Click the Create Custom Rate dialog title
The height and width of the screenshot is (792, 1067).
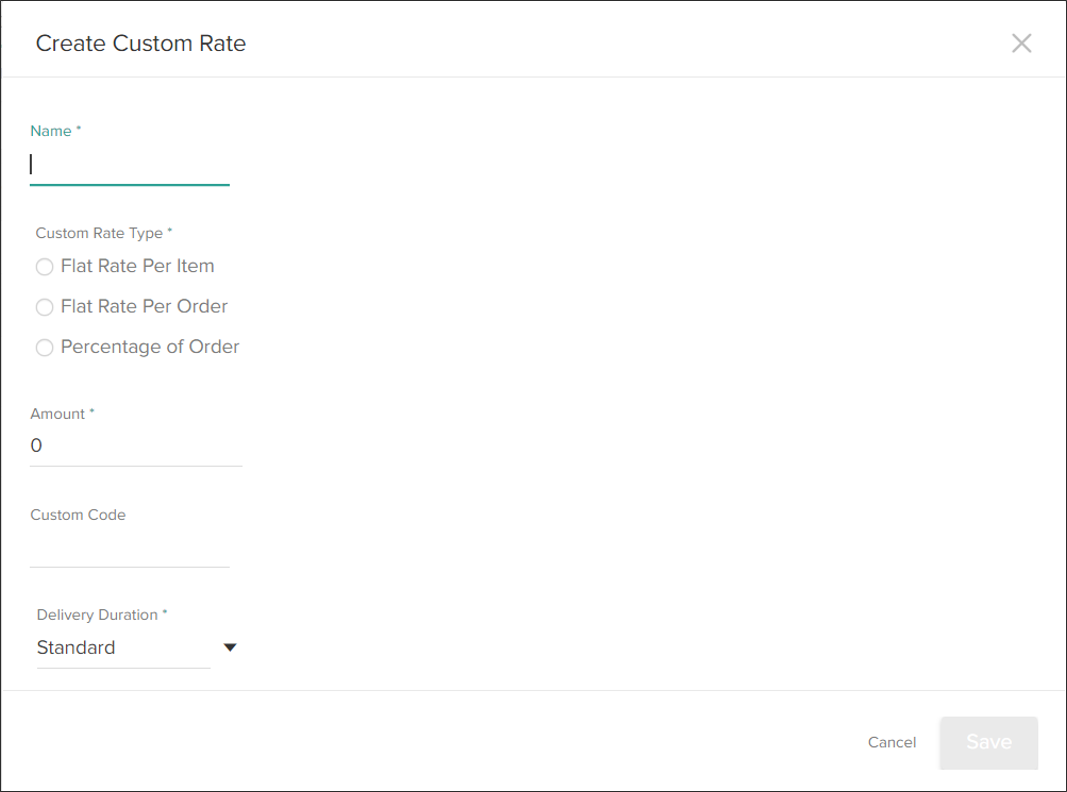tap(140, 43)
